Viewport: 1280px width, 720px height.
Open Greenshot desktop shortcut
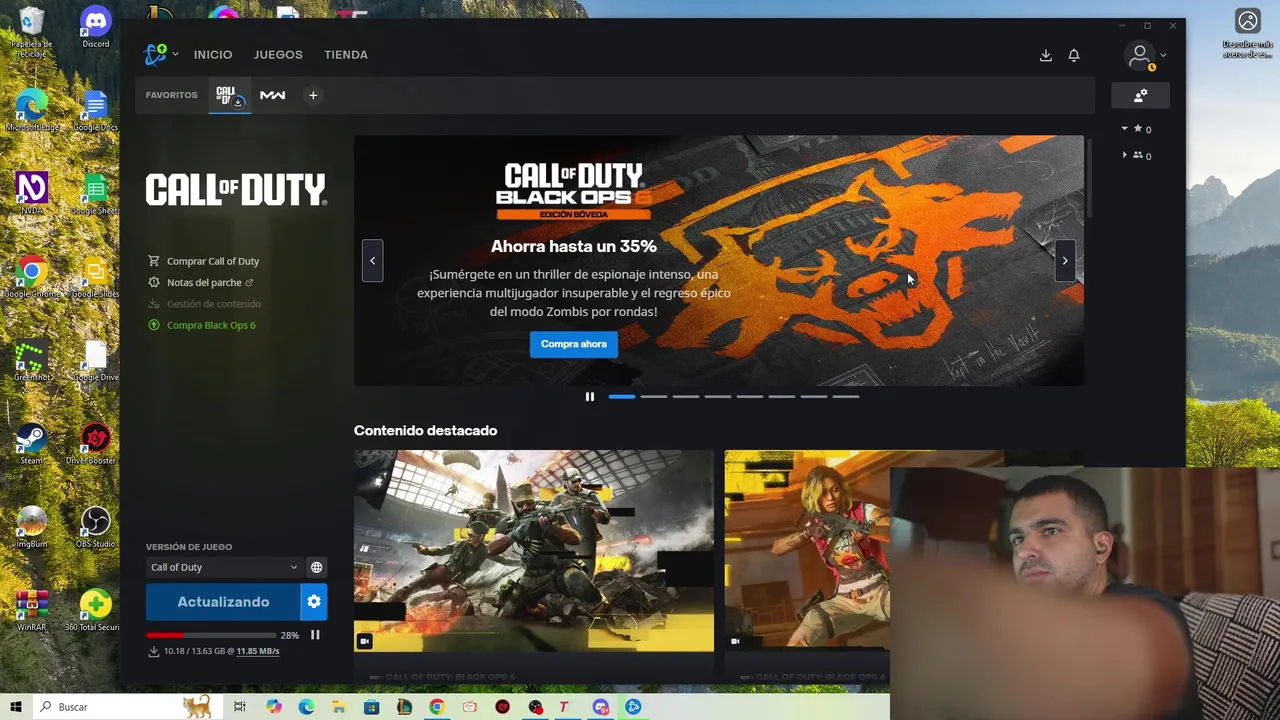pos(32,361)
